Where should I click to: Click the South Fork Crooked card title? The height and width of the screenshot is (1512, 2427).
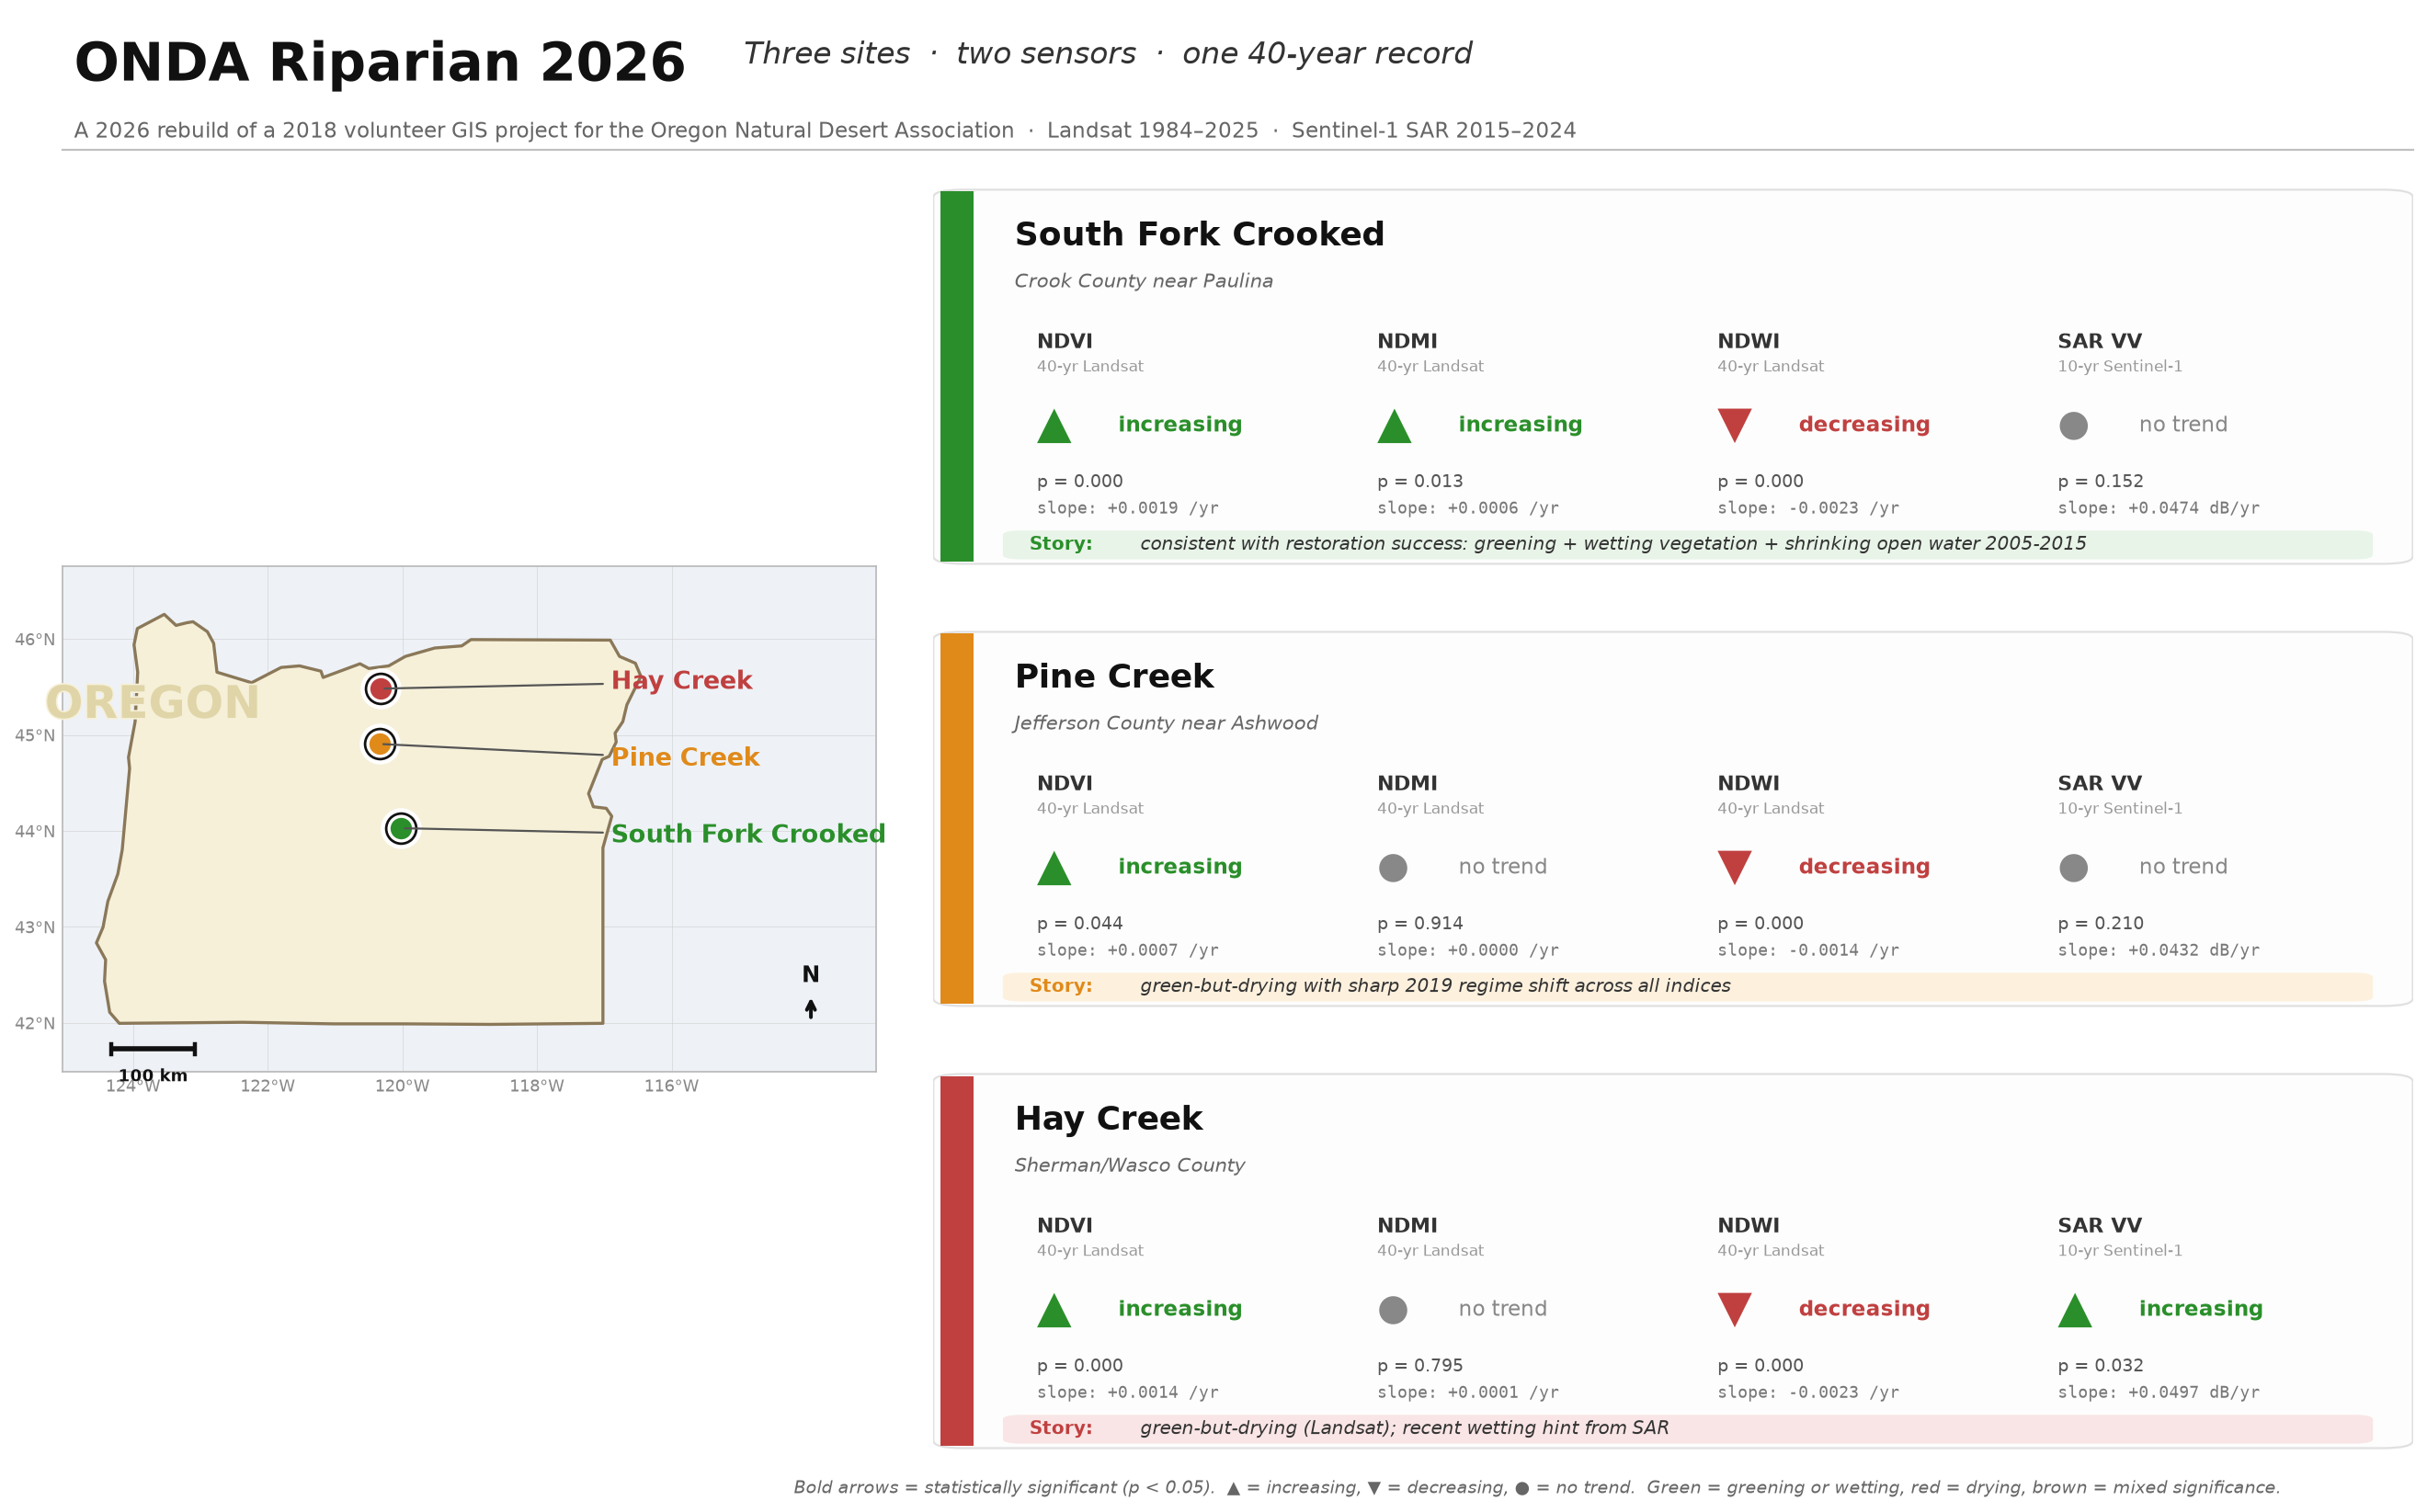1199,235
